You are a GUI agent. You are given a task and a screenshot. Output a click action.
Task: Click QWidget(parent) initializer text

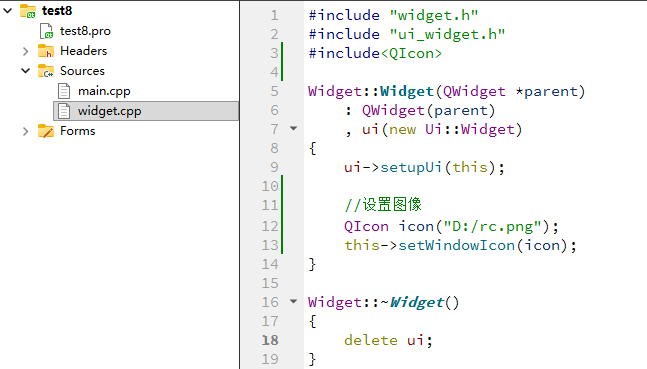428,111
